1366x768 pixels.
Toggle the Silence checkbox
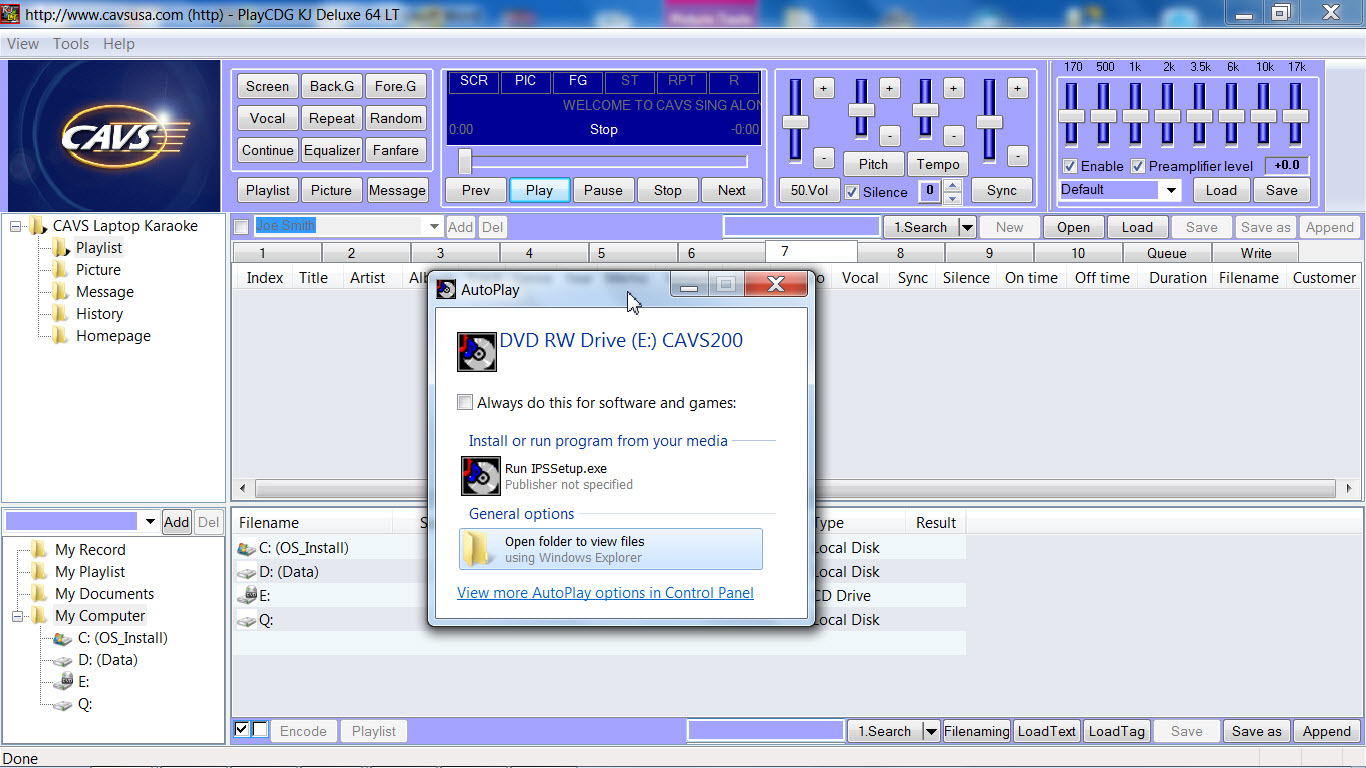[852, 192]
